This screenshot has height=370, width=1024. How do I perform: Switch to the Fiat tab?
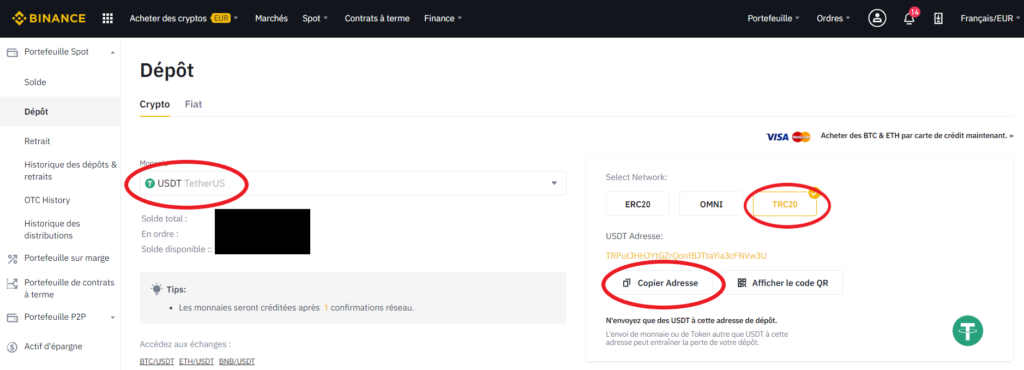tap(193, 104)
